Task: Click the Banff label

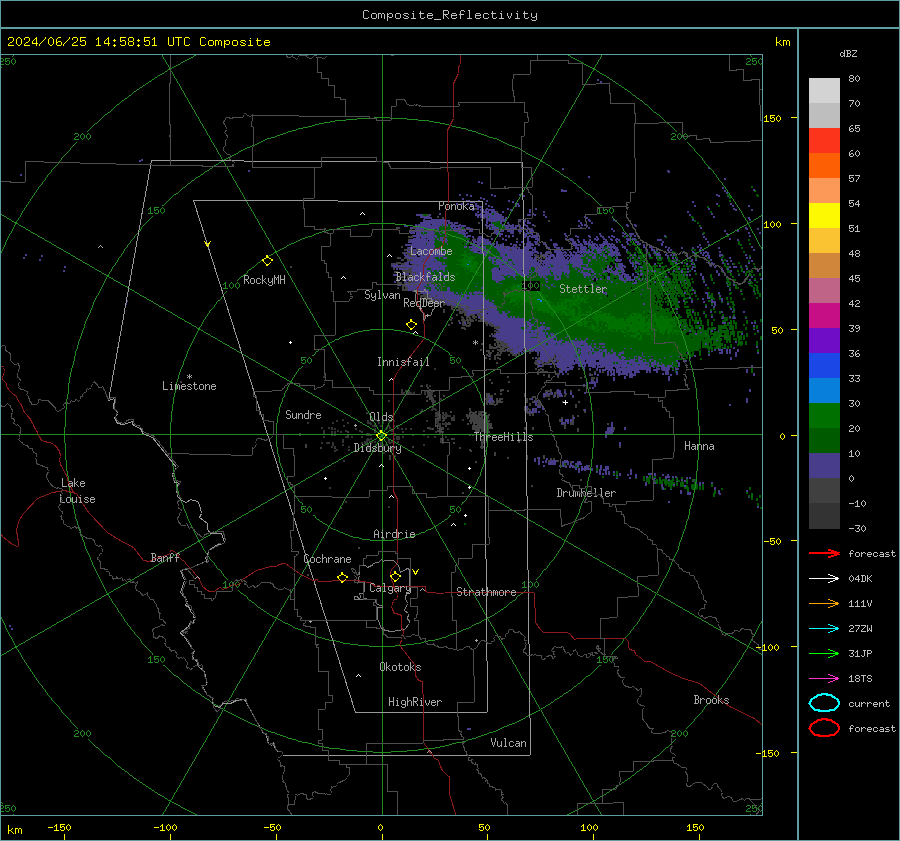Action: [x=165, y=557]
